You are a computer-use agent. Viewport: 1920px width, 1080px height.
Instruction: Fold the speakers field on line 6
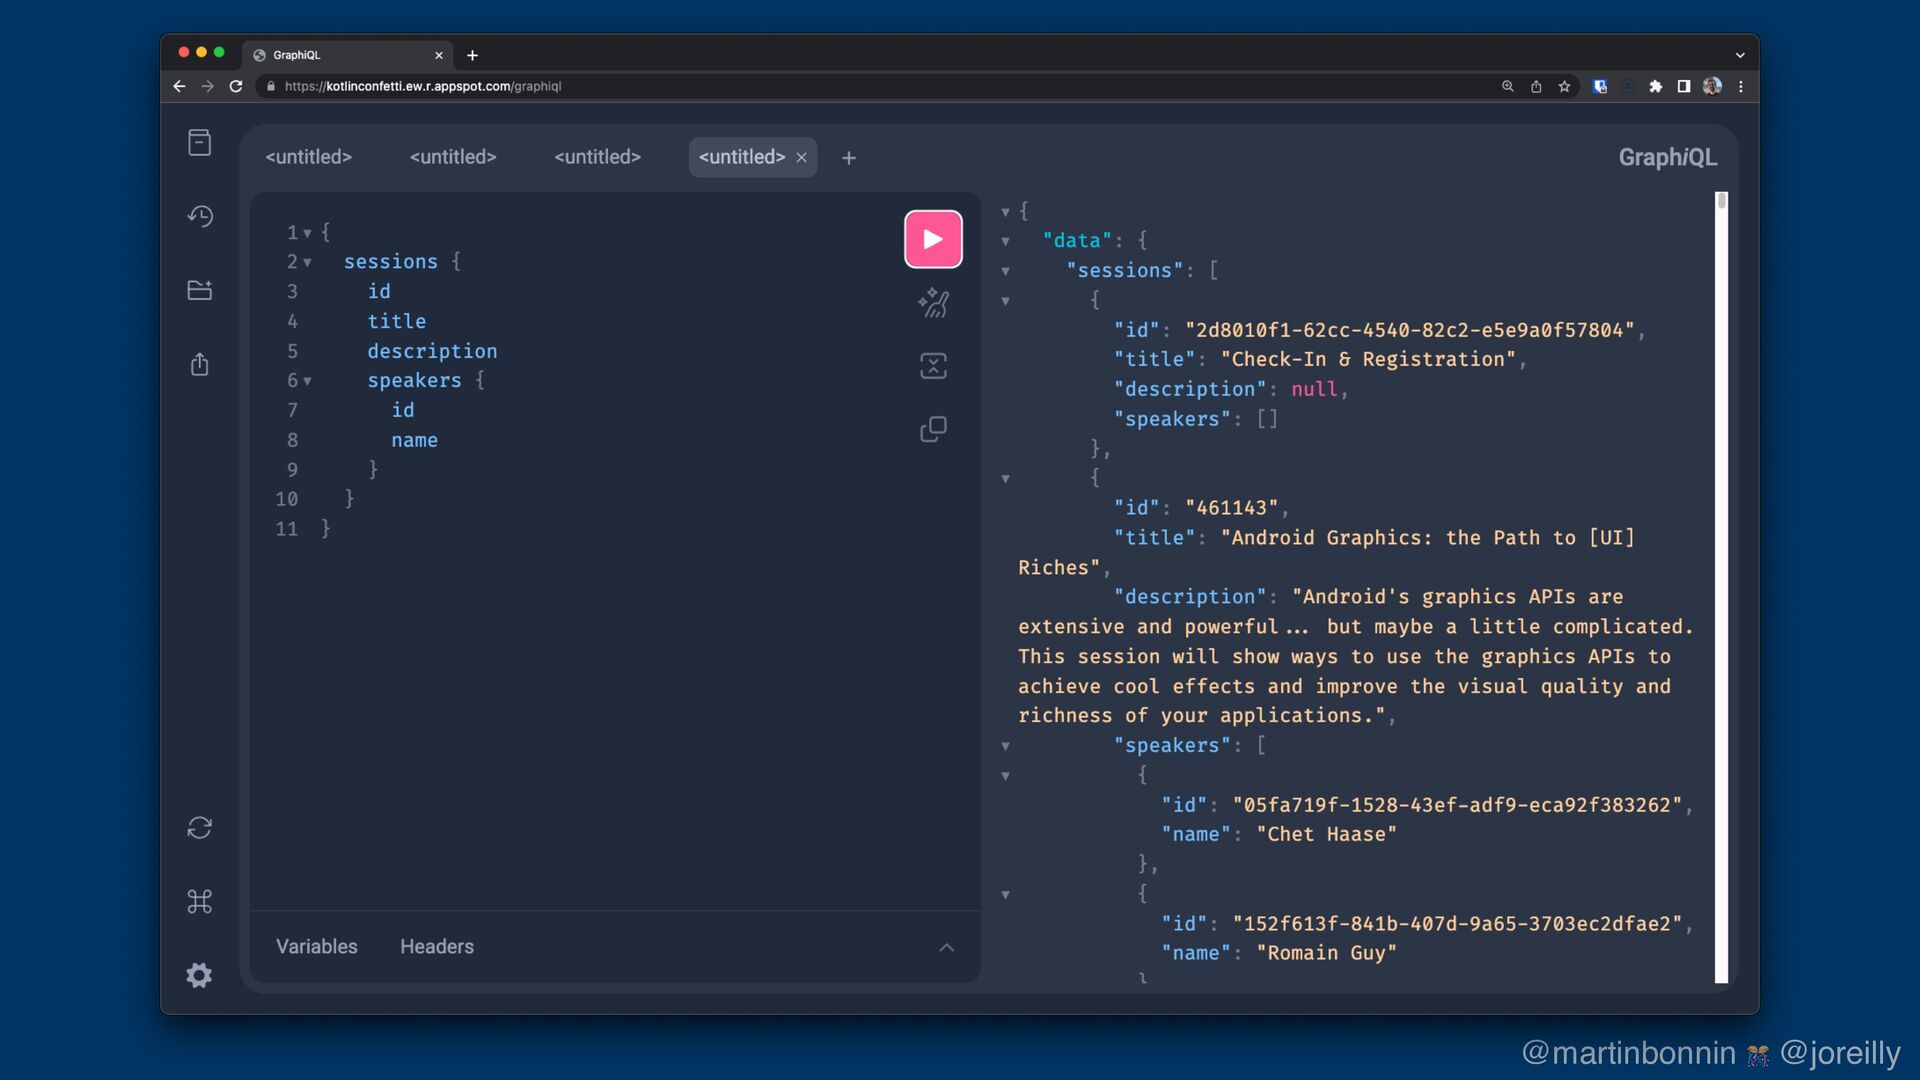[x=307, y=381]
